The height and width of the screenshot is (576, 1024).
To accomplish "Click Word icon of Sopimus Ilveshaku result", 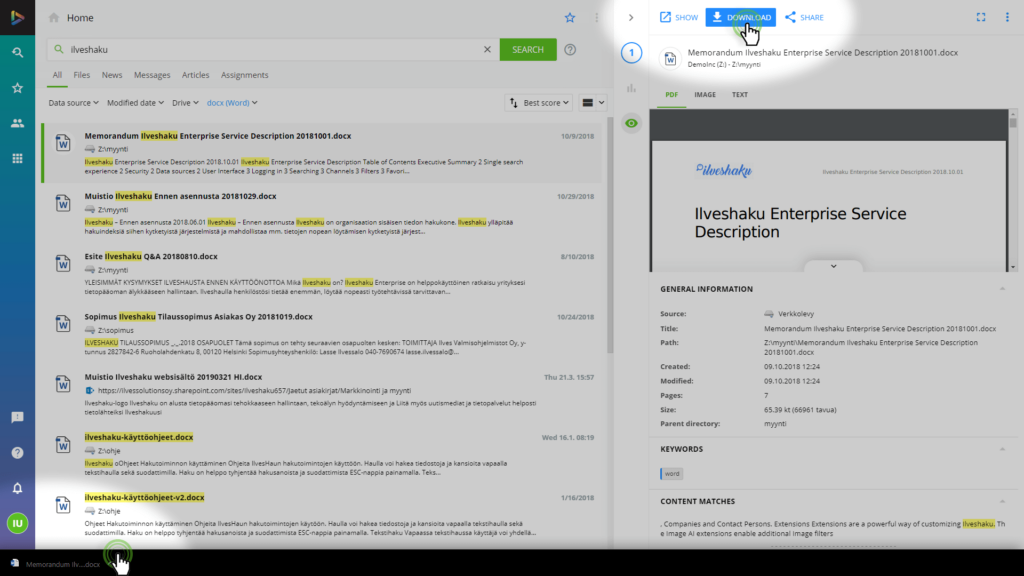I will 63,323.
